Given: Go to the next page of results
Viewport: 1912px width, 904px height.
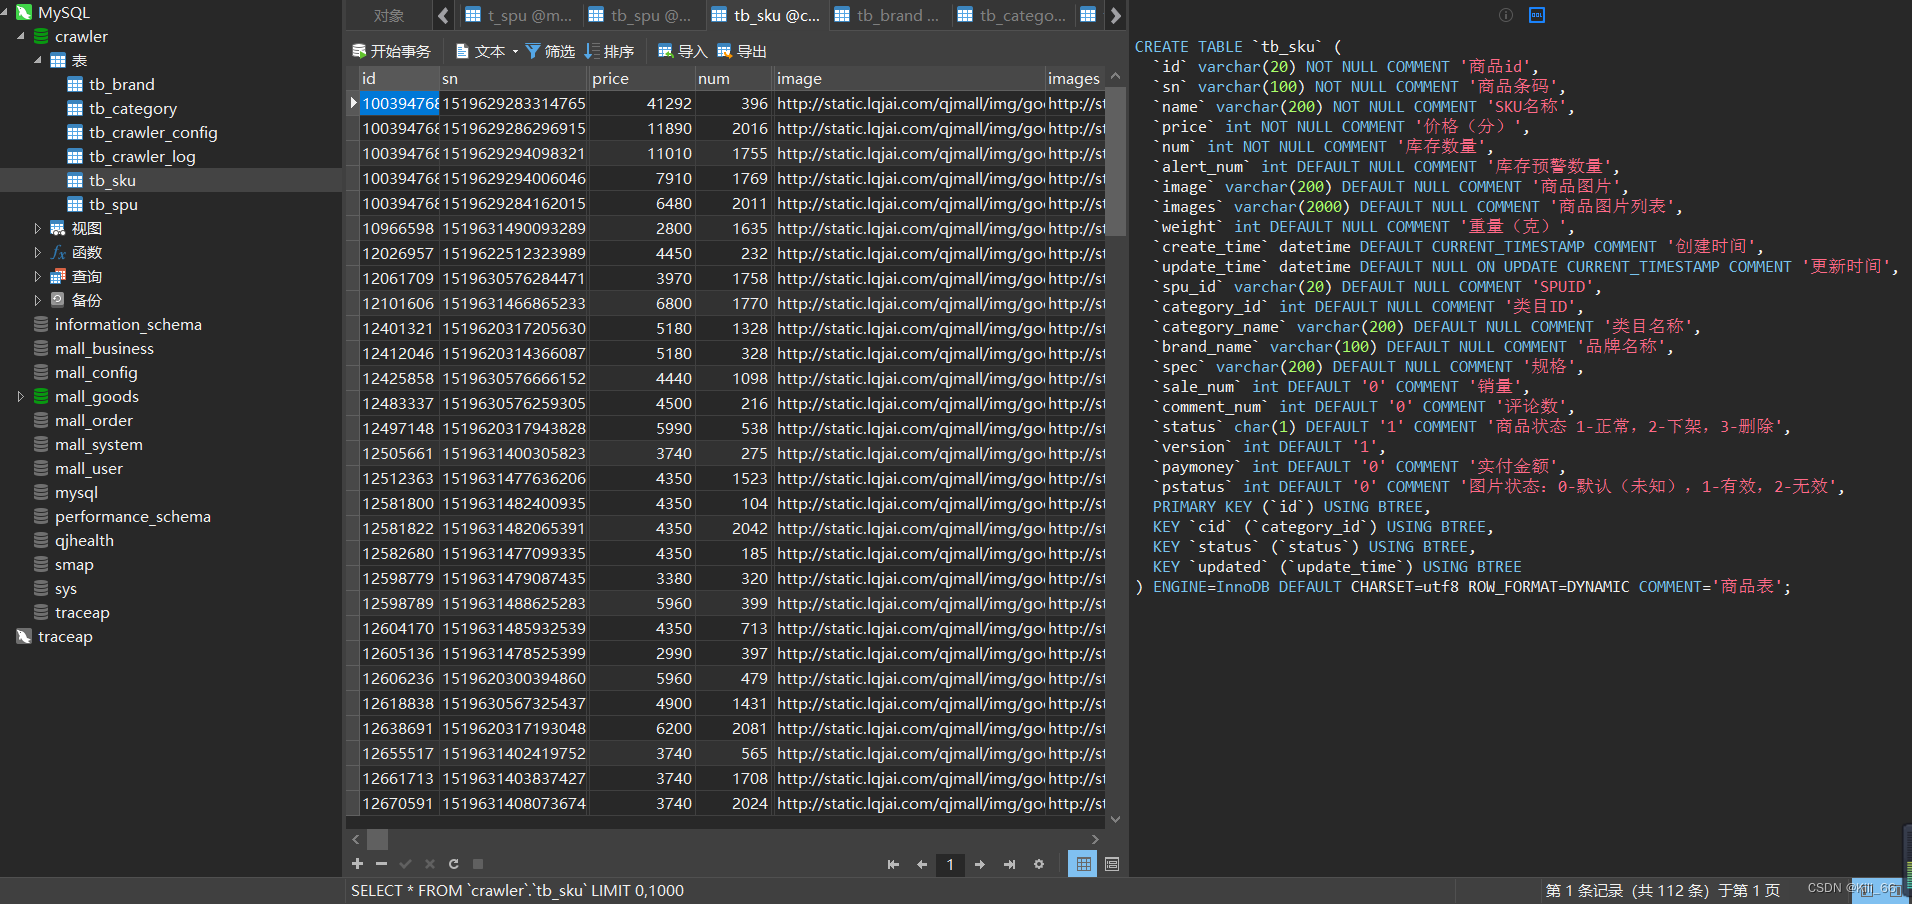Looking at the screenshot, I should coord(979,864).
